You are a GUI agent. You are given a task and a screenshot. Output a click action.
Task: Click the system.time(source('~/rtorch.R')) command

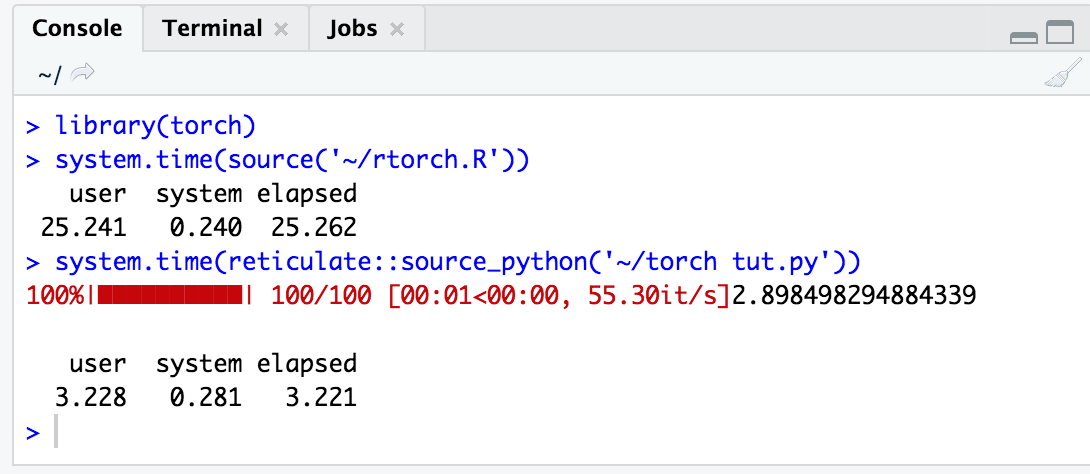point(292,160)
